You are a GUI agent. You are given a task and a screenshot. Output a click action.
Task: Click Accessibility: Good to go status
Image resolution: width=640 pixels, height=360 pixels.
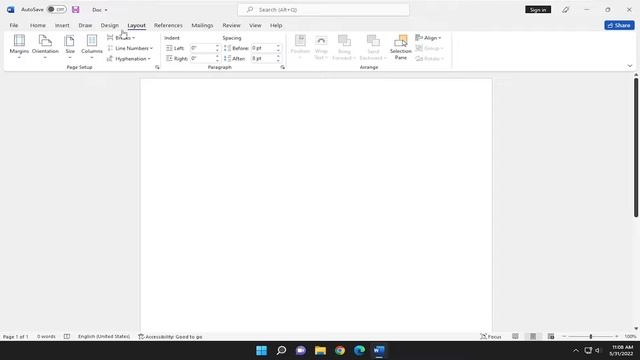click(x=170, y=337)
